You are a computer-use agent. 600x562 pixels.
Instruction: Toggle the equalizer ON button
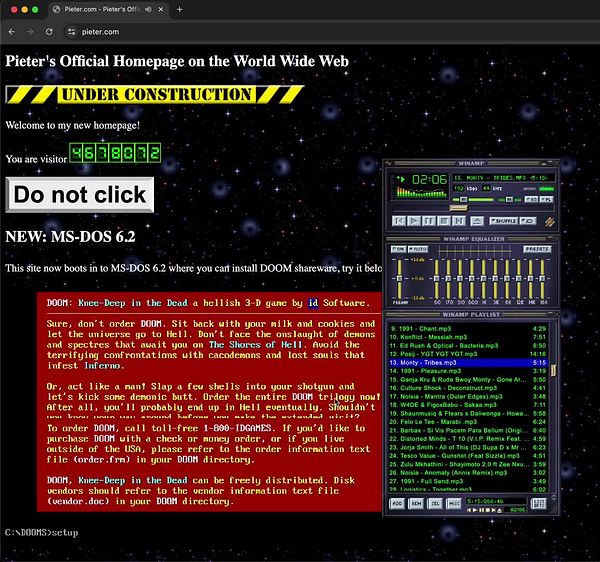398,249
